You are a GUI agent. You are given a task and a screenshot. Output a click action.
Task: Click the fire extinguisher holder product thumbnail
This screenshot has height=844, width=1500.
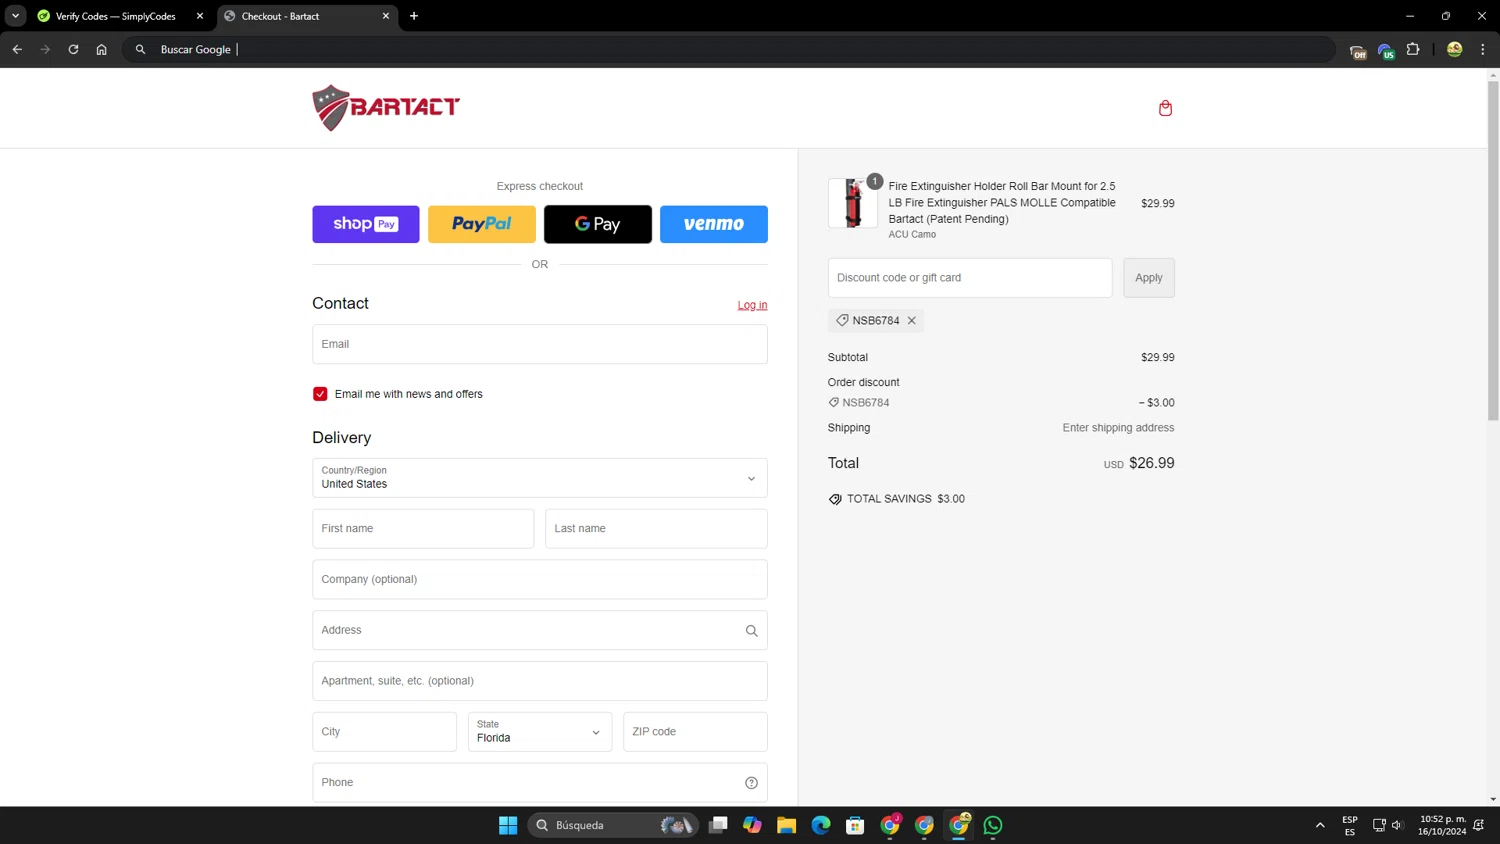[x=853, y=203]
